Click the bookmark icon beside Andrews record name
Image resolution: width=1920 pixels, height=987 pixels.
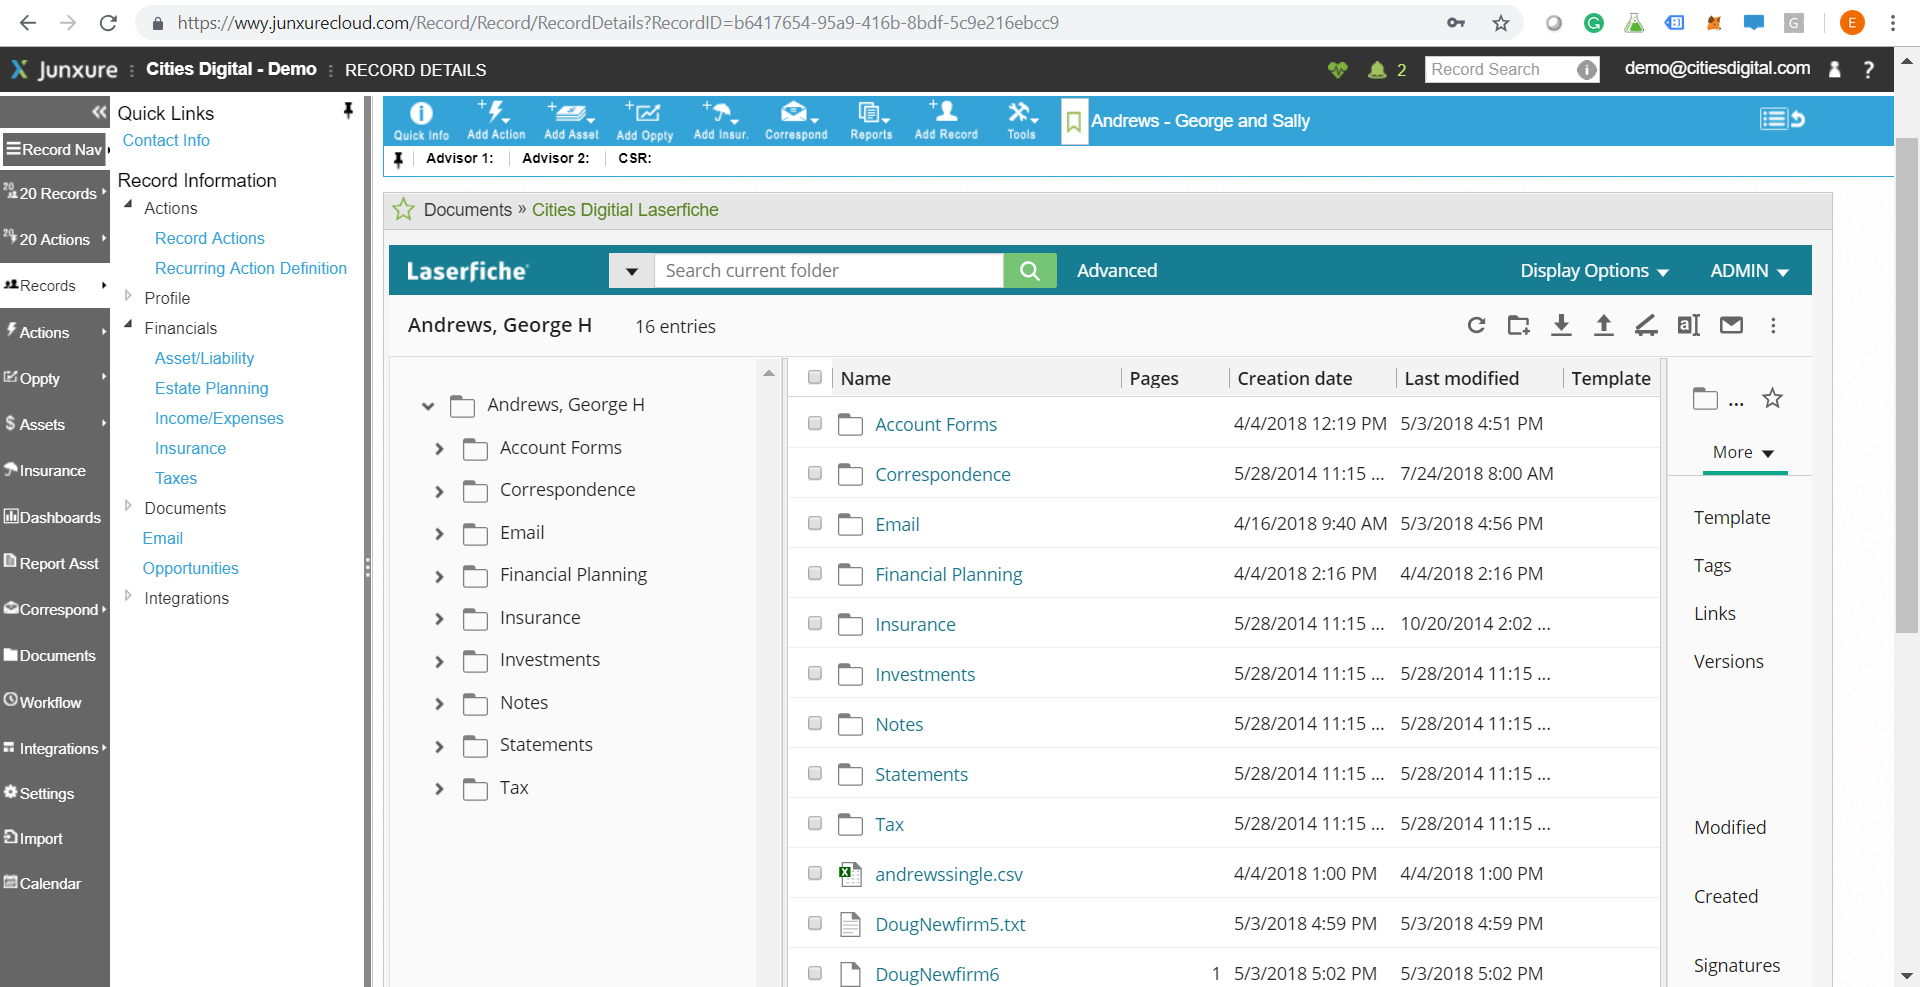(x=1074, y=122)
